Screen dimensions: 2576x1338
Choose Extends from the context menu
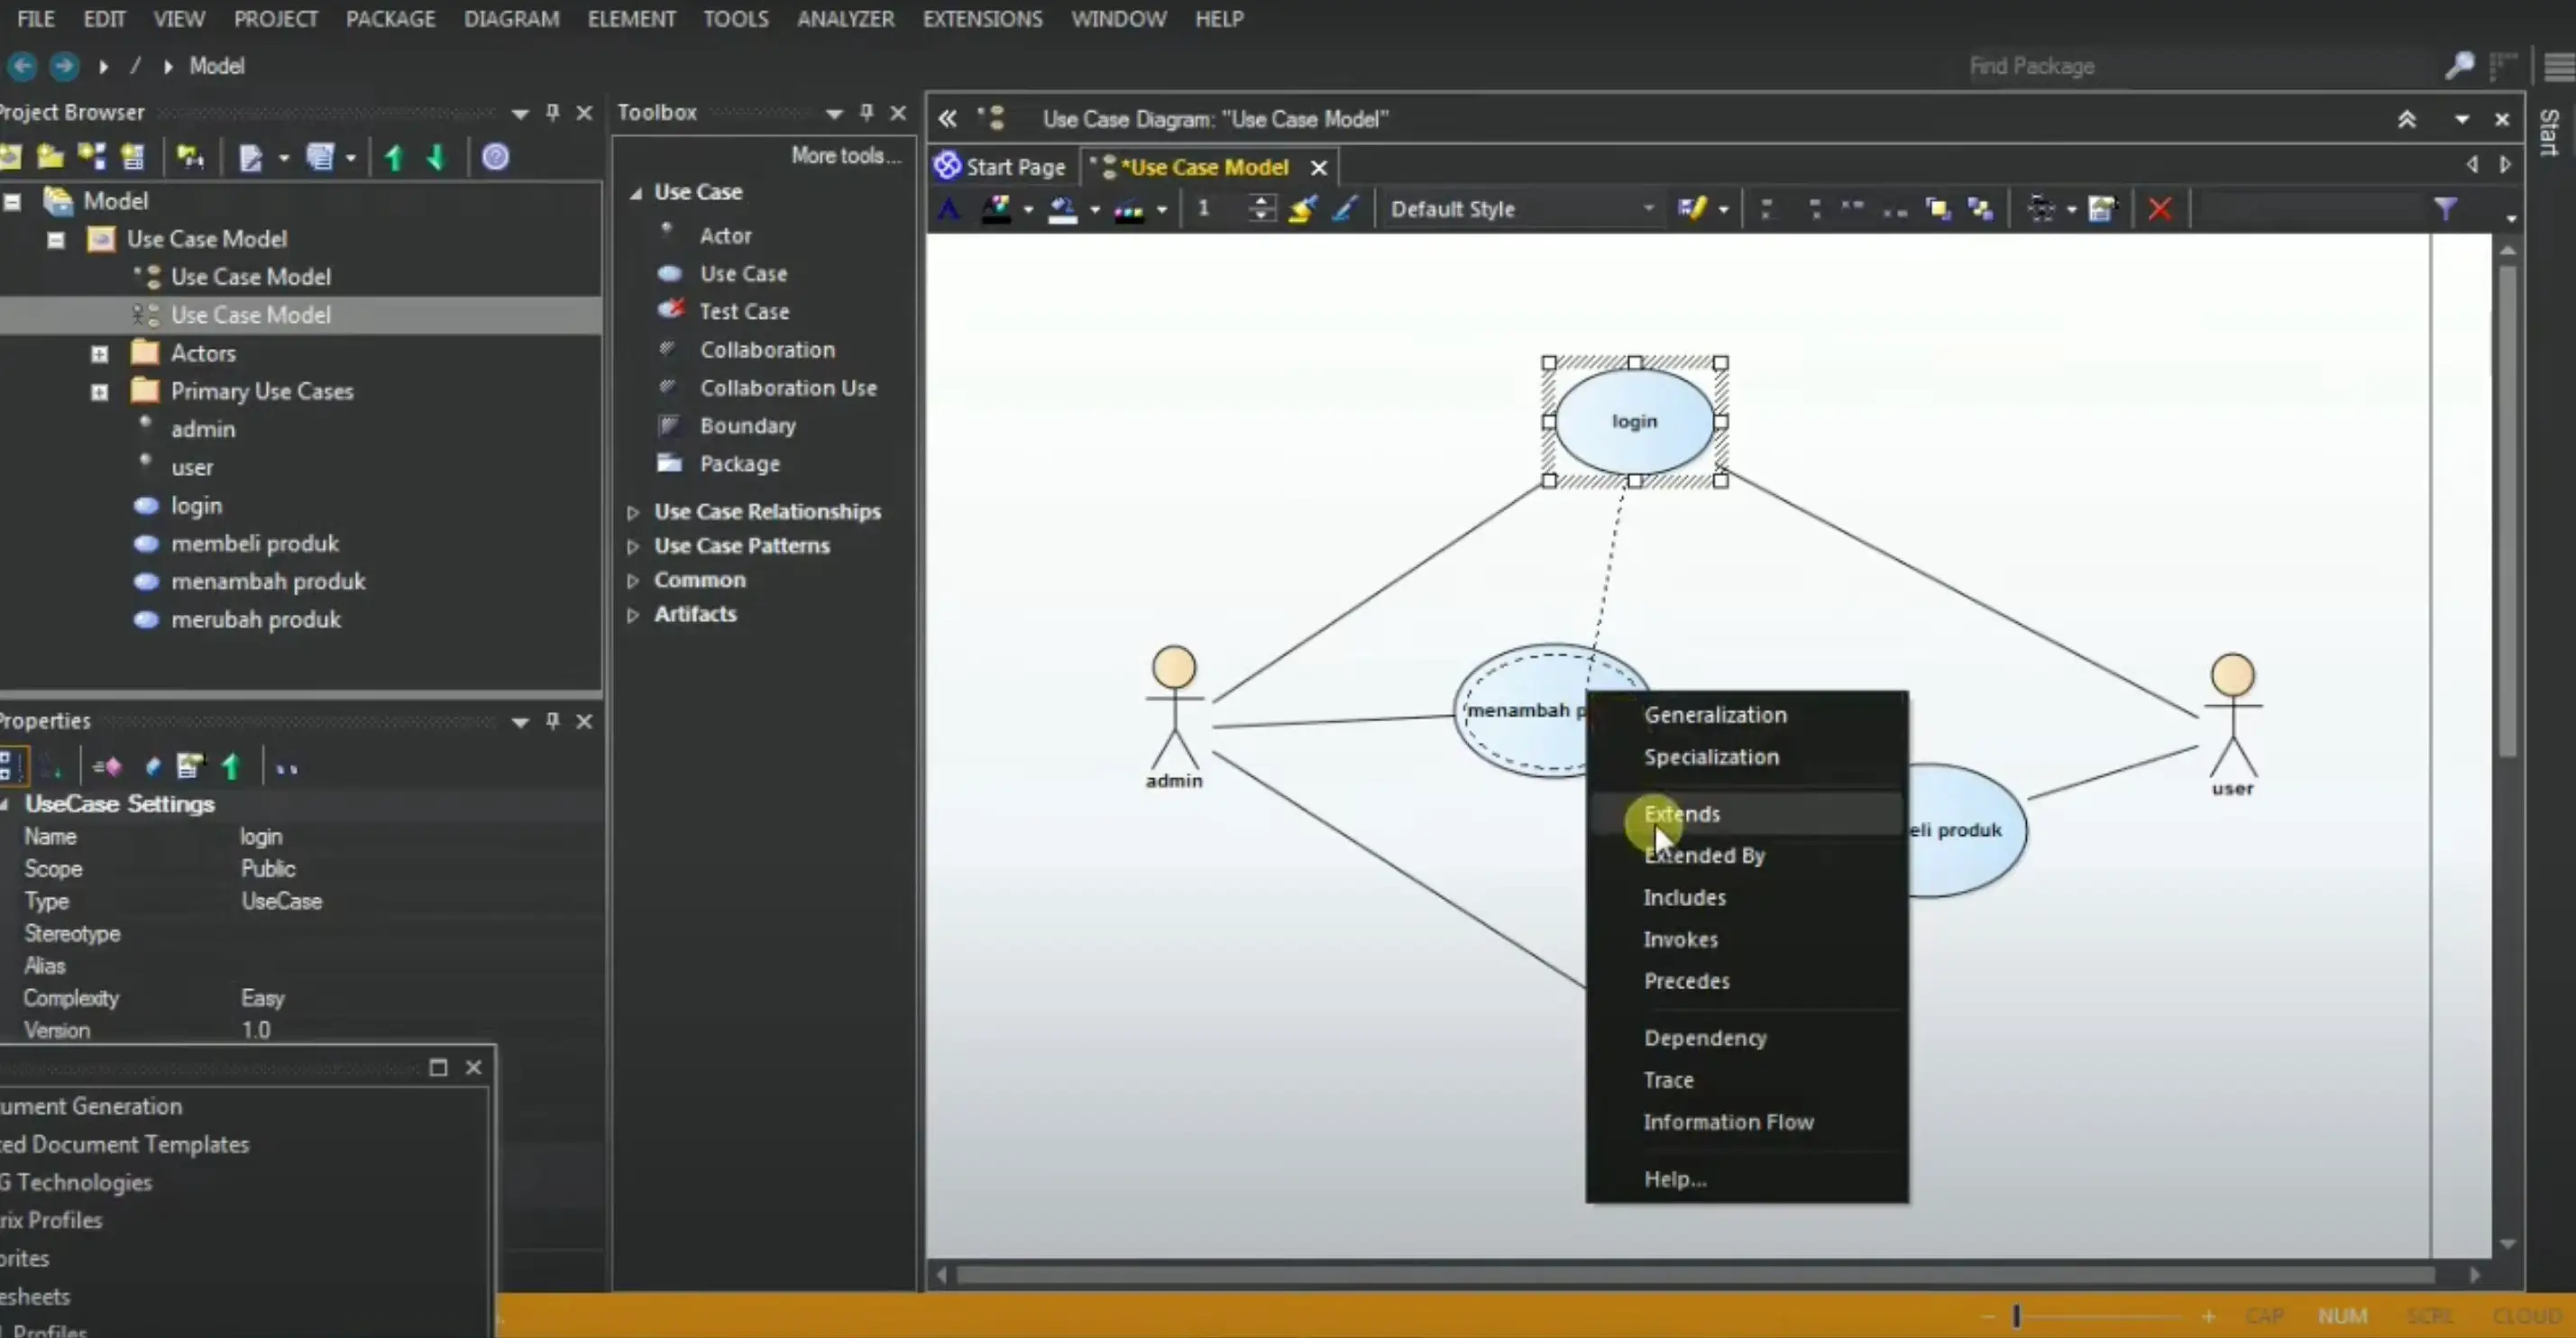[1682, 813]
